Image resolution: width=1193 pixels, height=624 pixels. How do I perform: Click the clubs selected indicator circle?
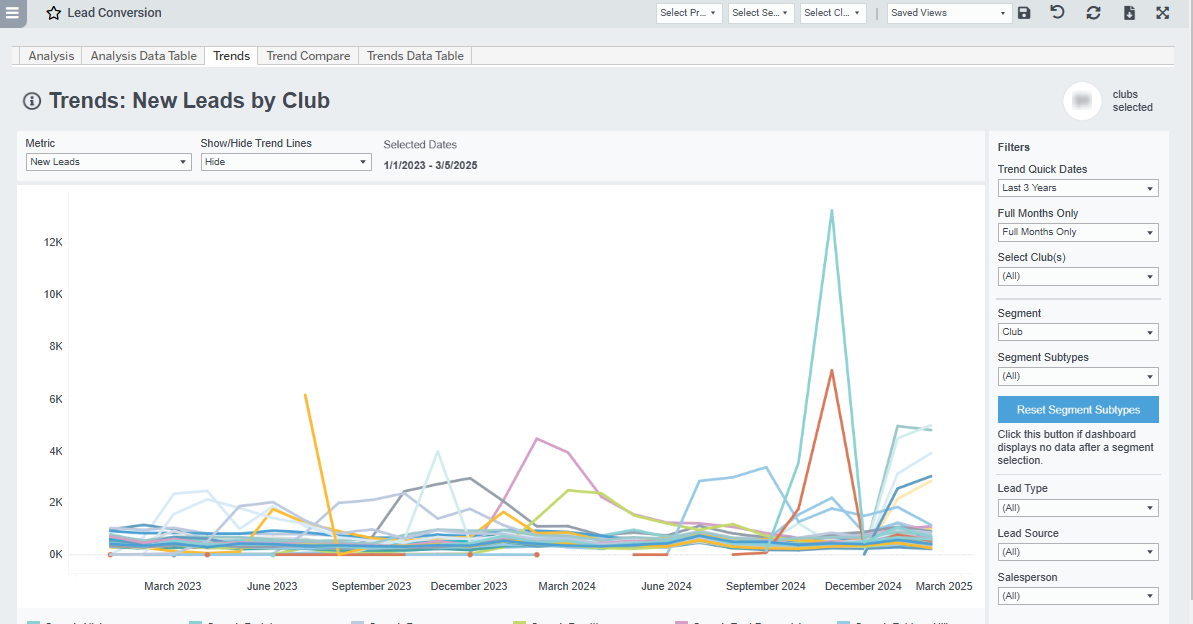point(1082,101)
